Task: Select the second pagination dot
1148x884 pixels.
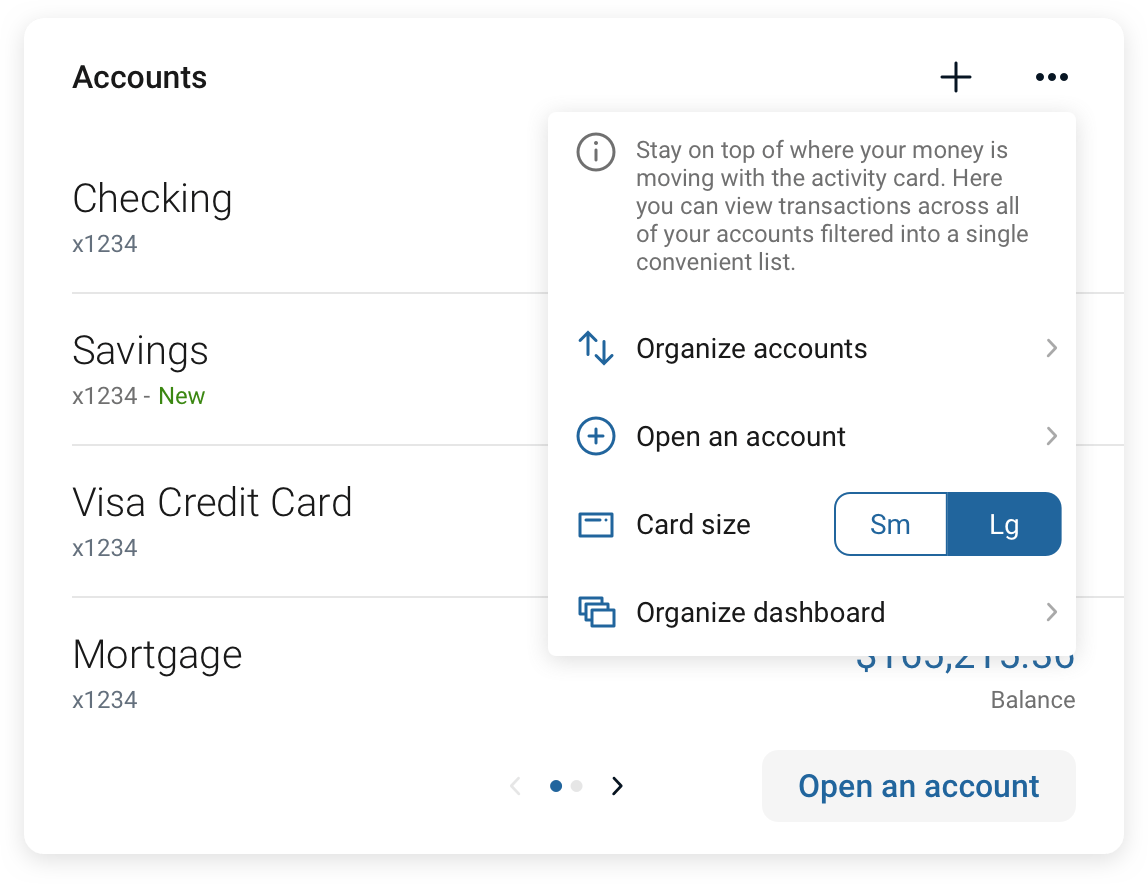Action: (577, 786)
